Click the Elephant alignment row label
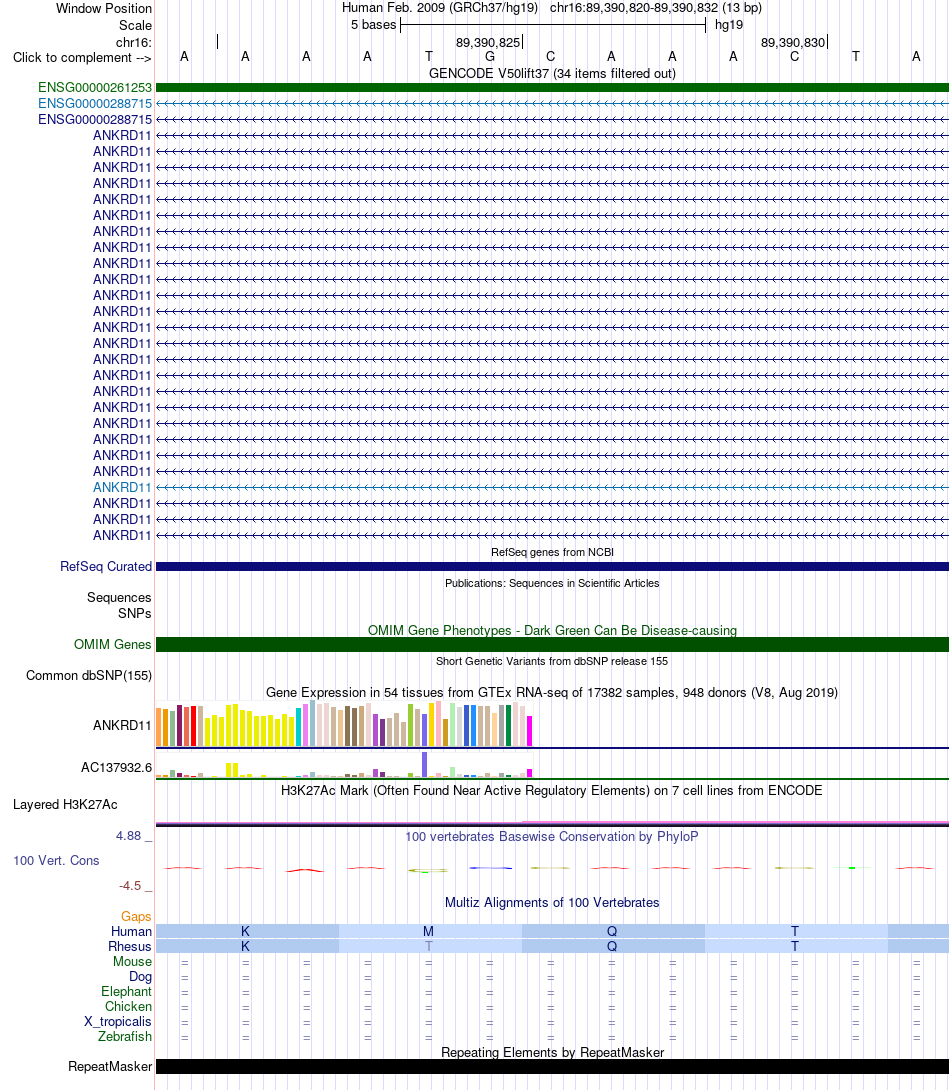This screenshot has height=1090, width=950. 126,991
